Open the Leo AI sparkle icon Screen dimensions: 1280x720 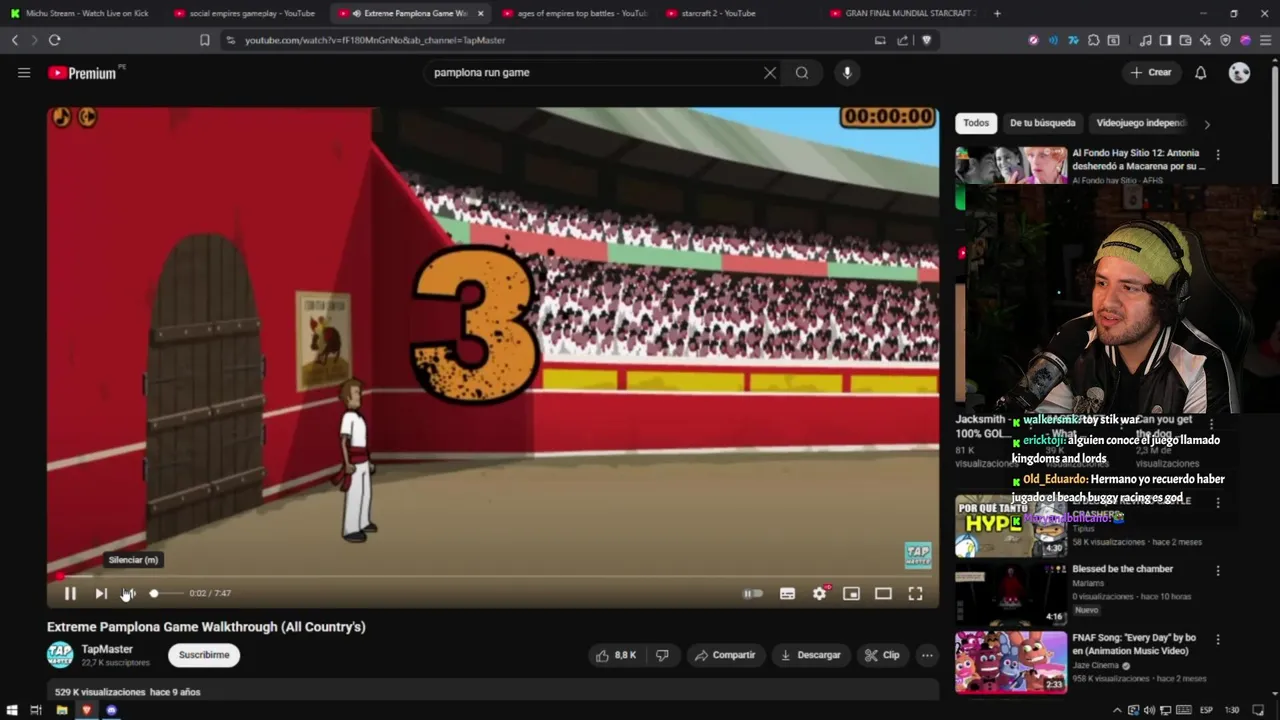[1205, 40]
